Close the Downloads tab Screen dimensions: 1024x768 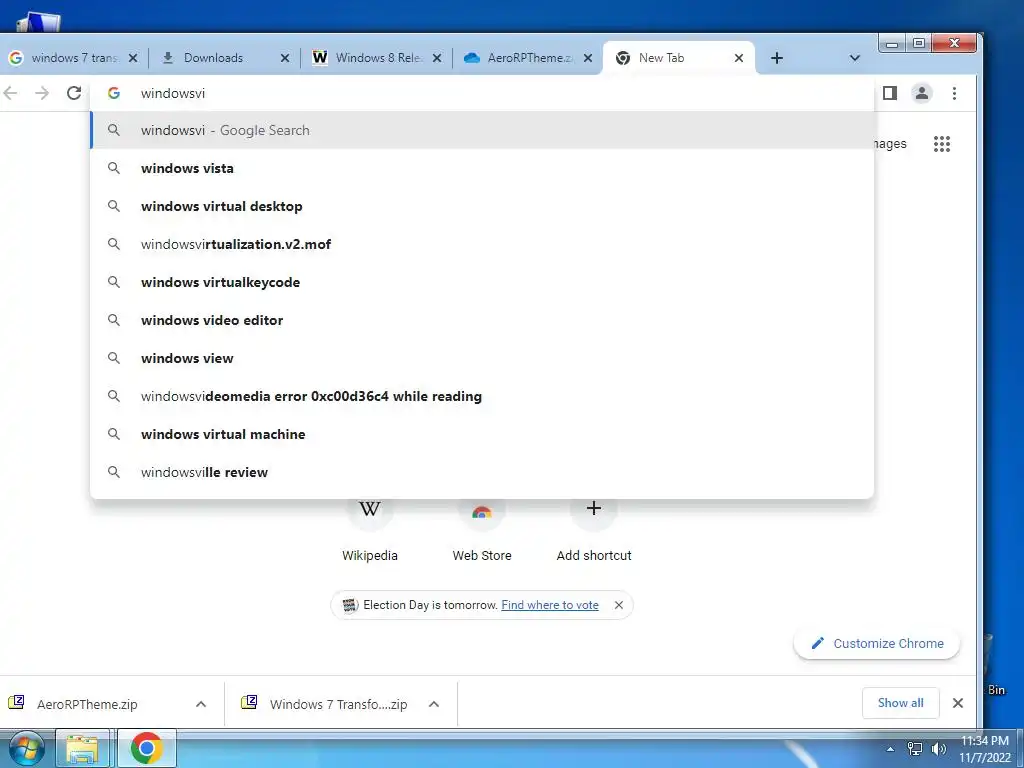[285, 58]
